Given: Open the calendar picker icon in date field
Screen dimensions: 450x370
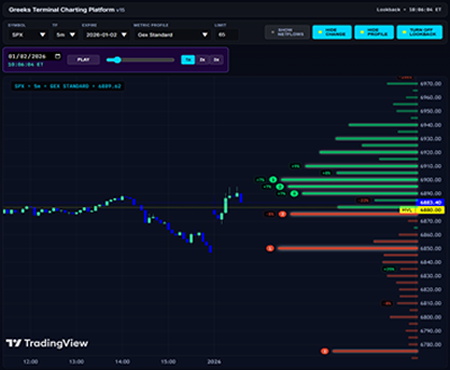Looking at the screenshot, I should [58, 56].
